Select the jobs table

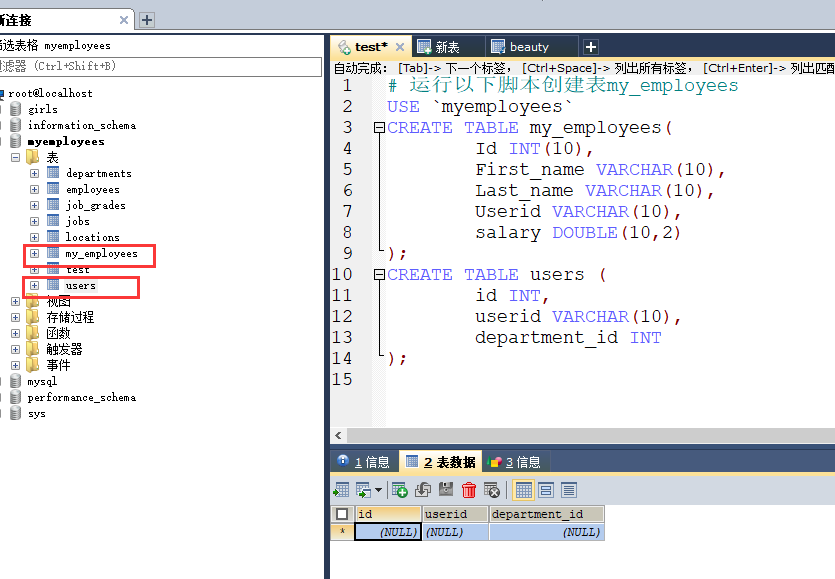tap(78, 222)
